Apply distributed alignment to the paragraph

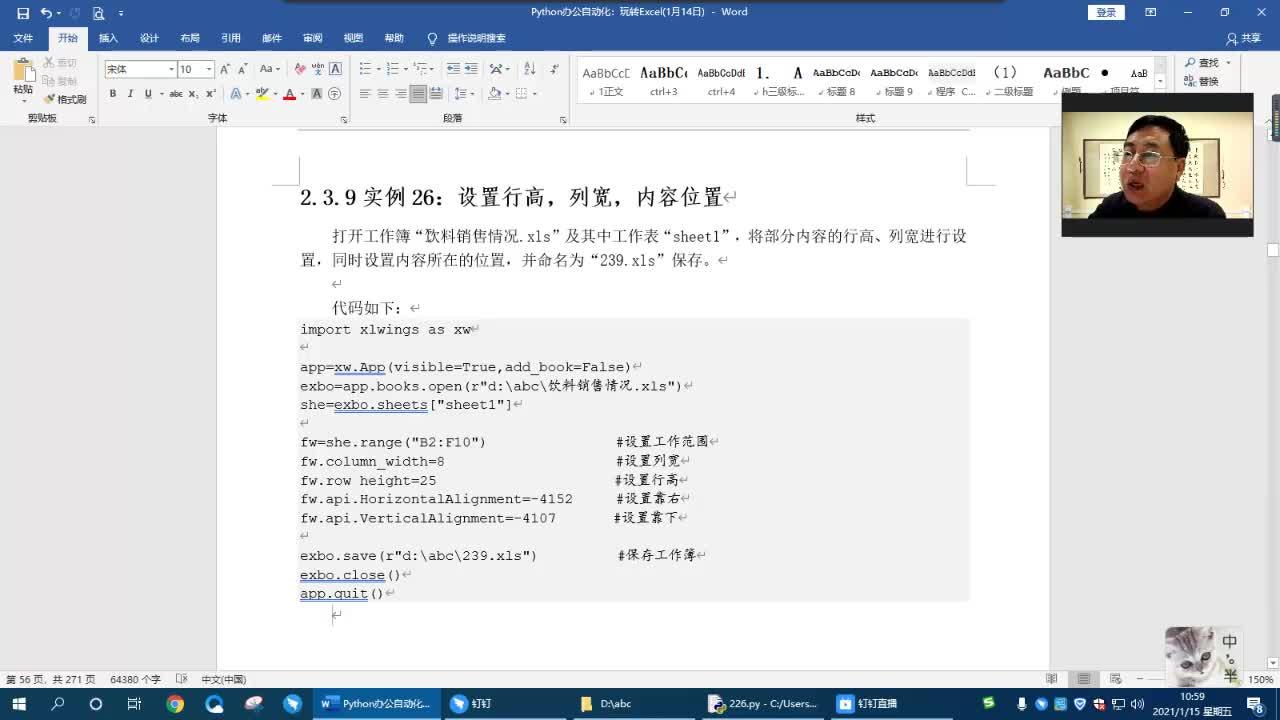coord(437,94)
